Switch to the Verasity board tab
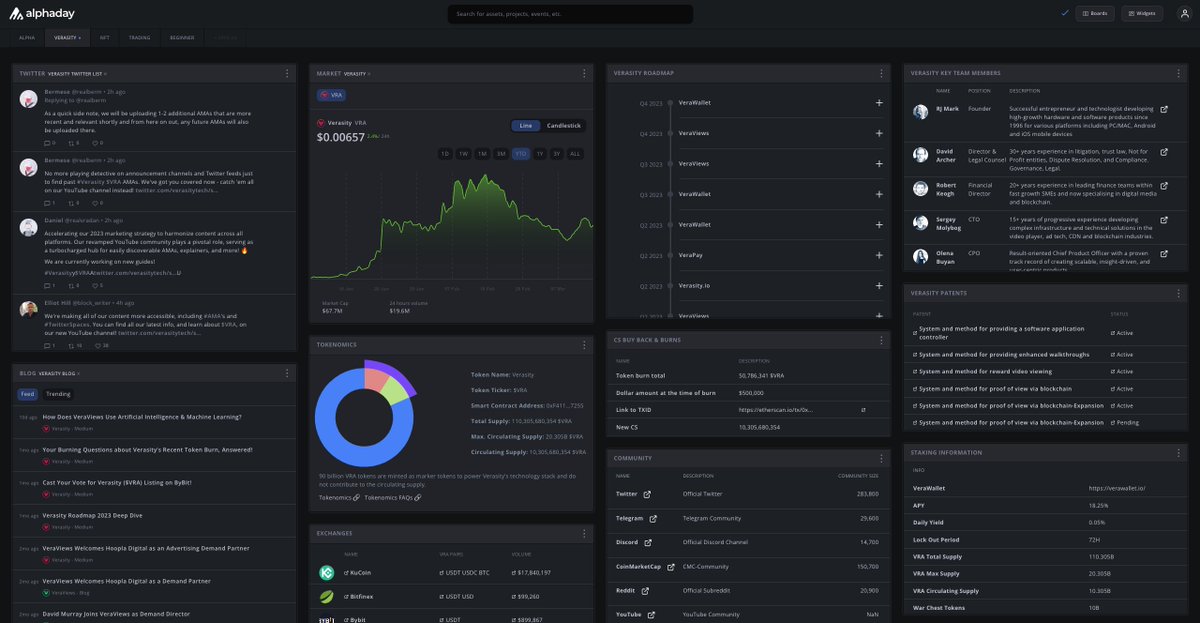The image size is (1200, 623). pyautogui.click(x=67, y=38)
